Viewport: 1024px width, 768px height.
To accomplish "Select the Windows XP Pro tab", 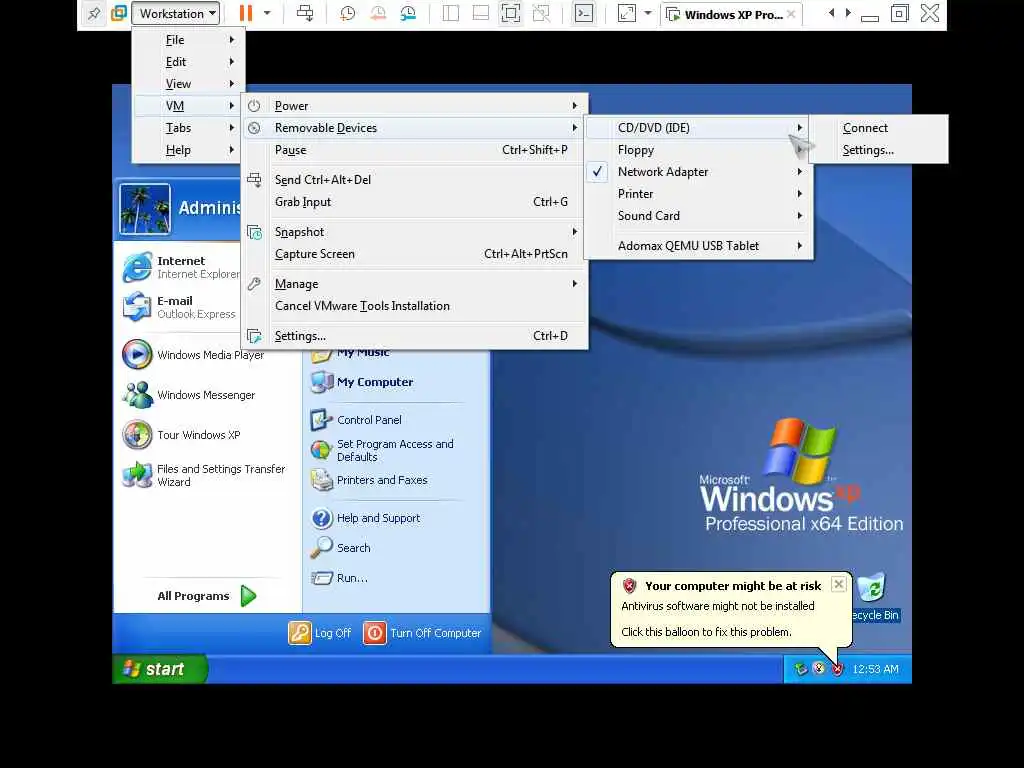I will pyautogui.click(x=731, y=14).
